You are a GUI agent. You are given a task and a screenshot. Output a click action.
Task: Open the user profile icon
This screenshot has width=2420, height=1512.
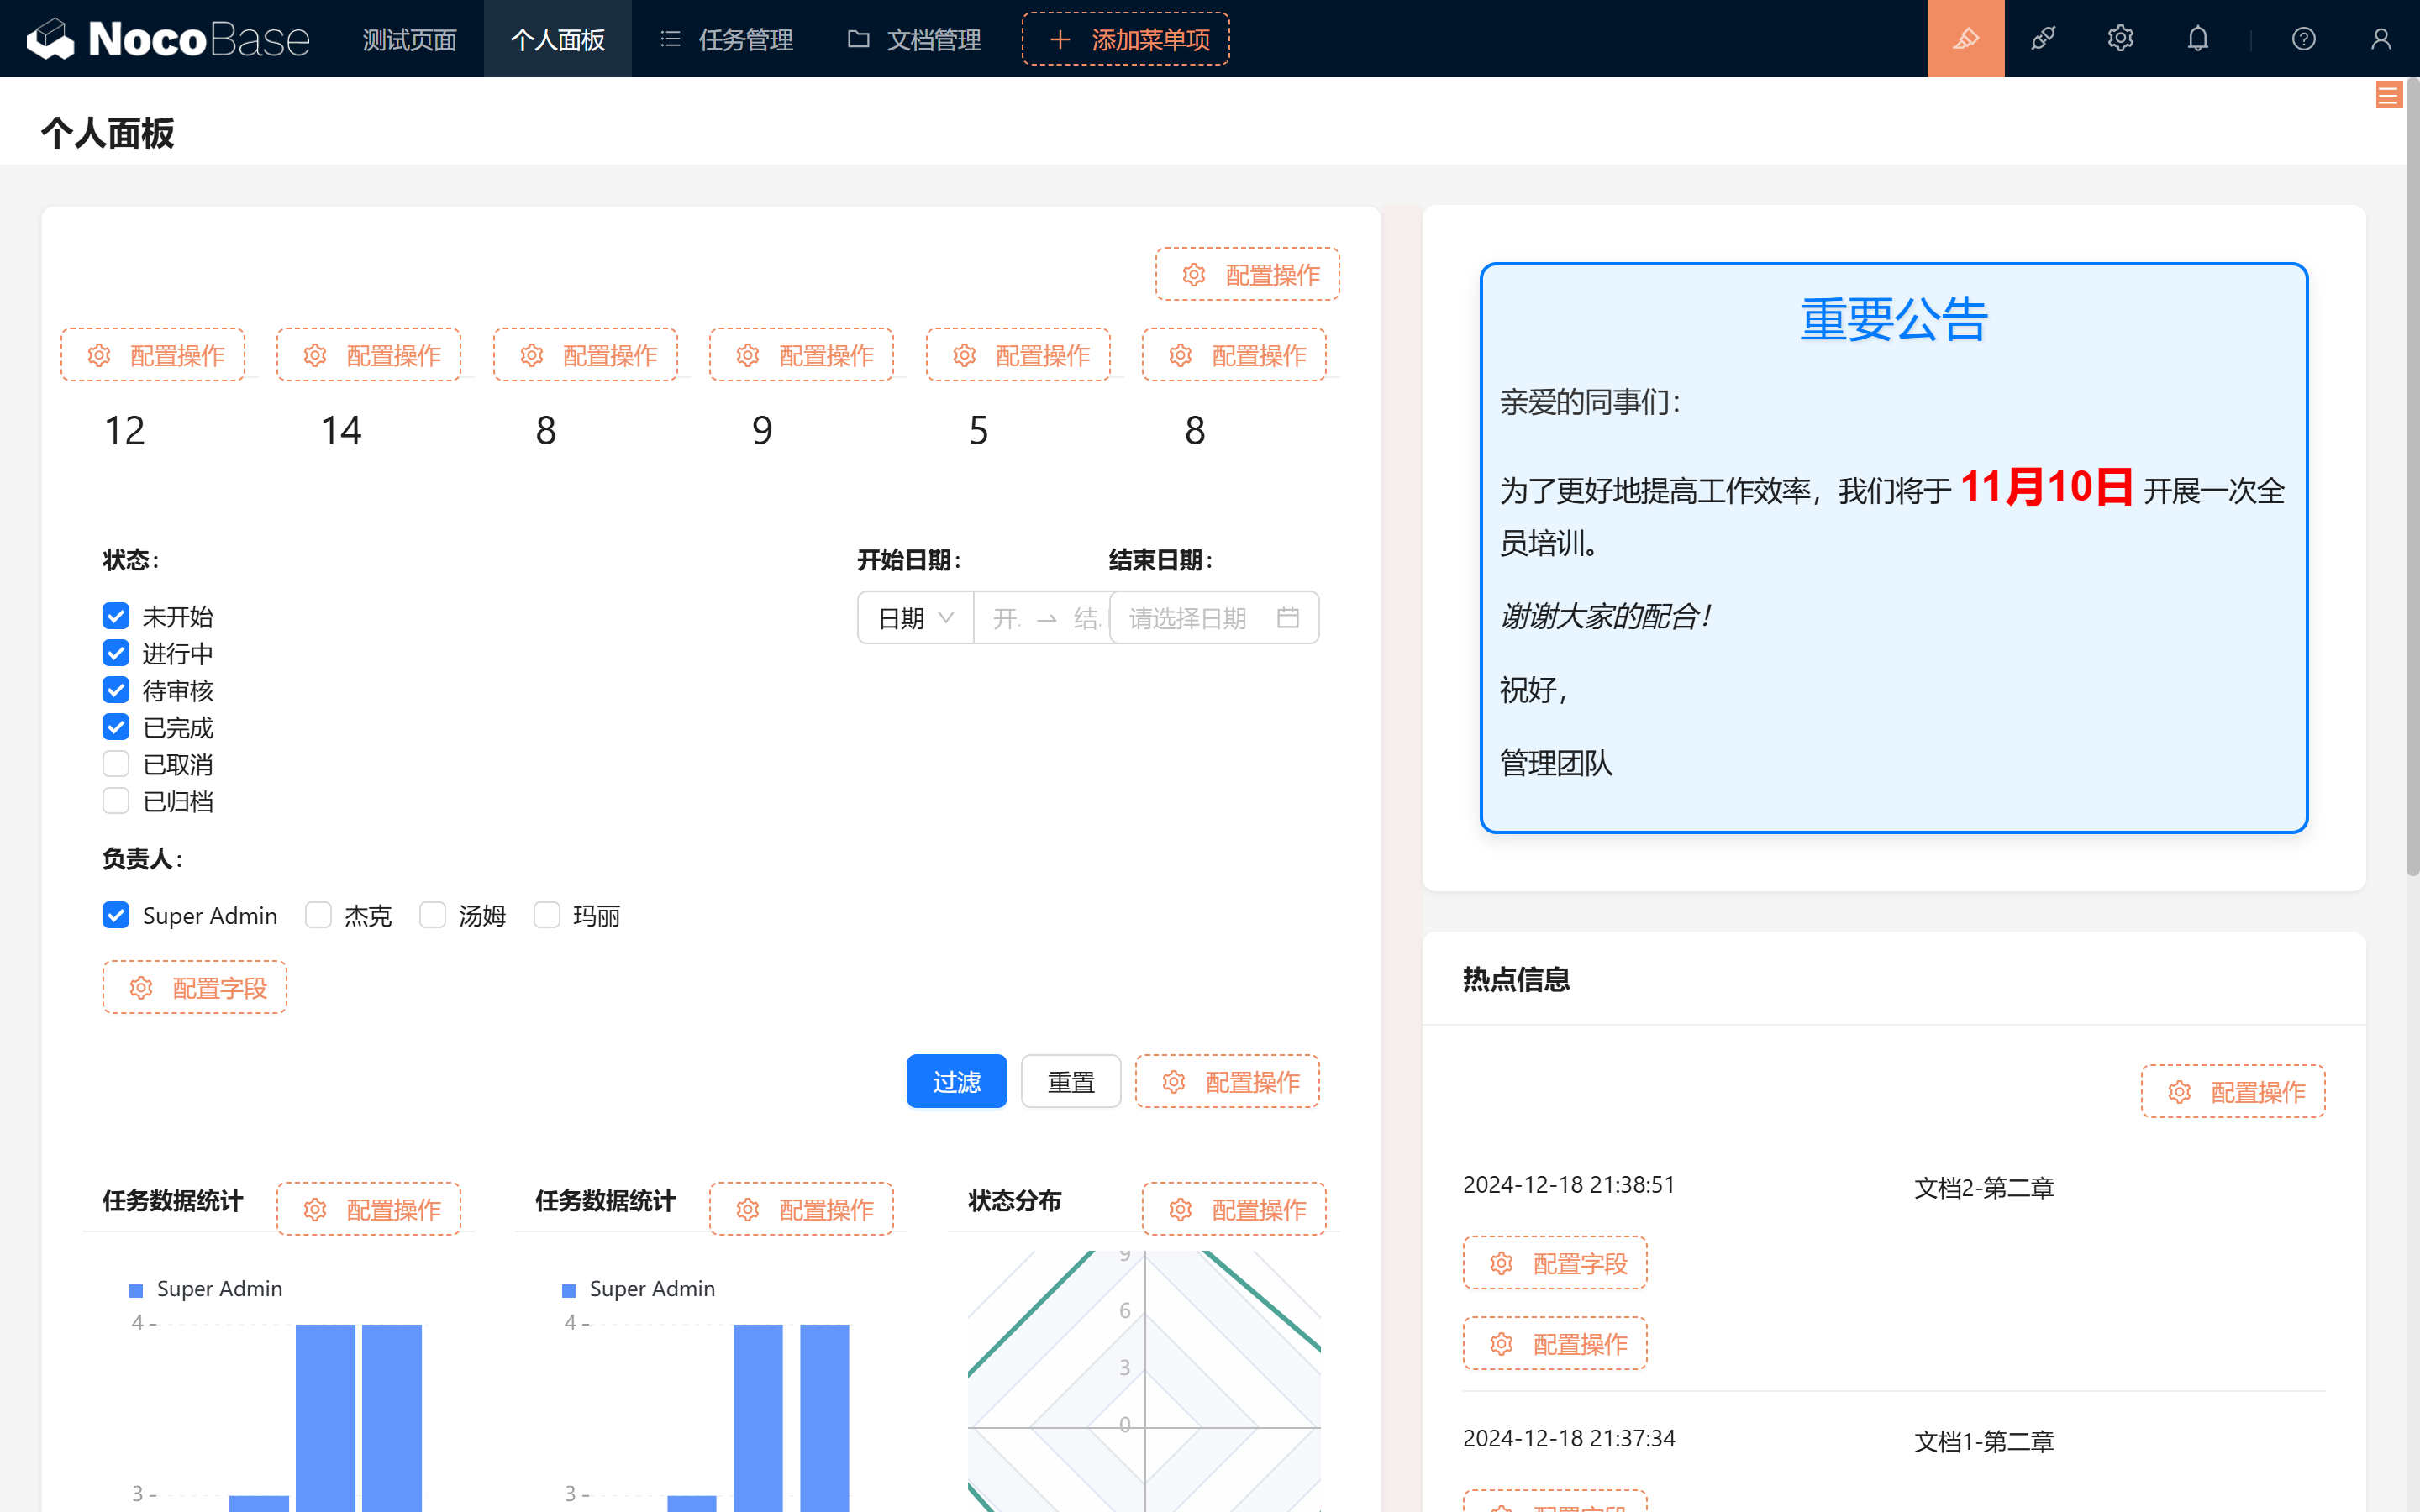coord(2380,39)
